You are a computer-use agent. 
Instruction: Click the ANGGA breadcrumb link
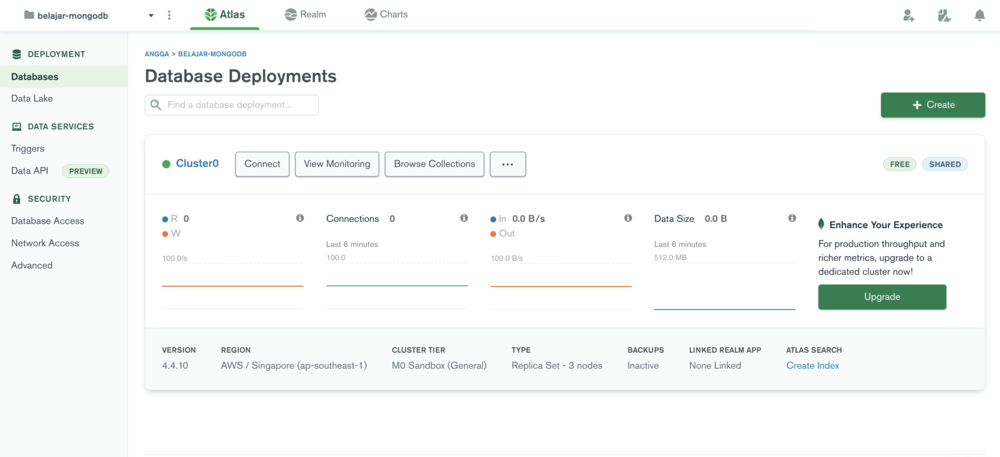pos(157,54)
